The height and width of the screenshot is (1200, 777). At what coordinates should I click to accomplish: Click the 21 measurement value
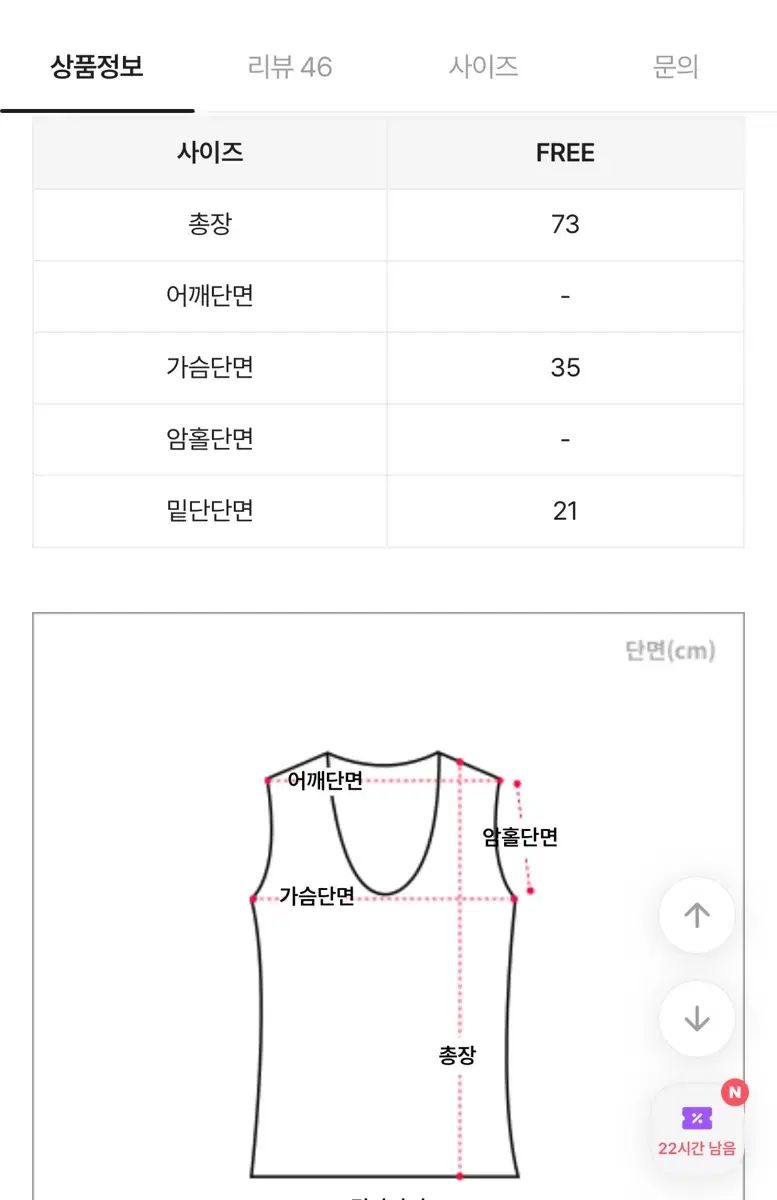coord(565,511)
